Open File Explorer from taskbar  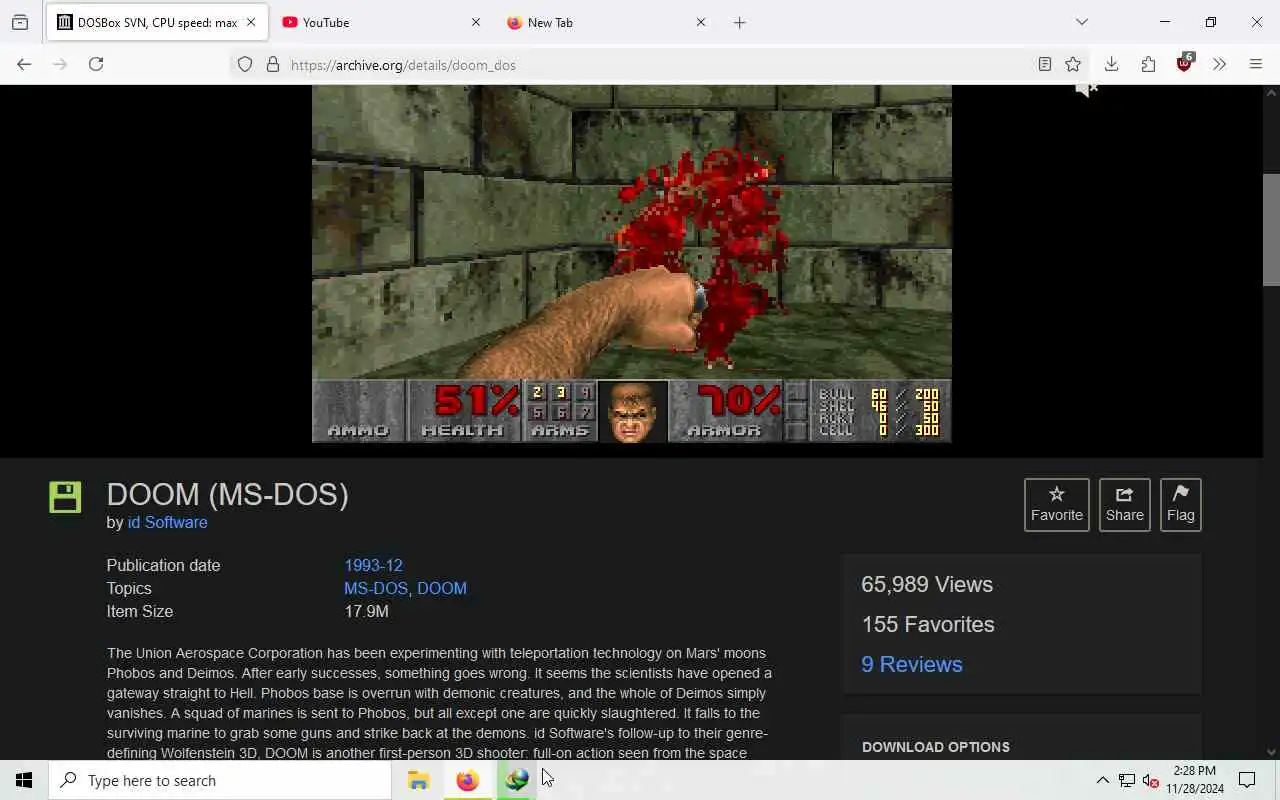(x=418, y=780)
